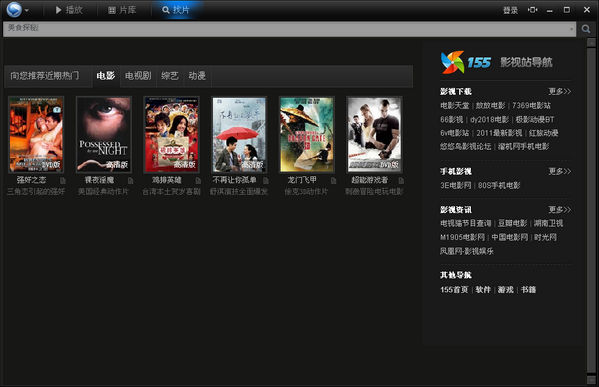Click the scrollbar up arrow

click(591, 42)
